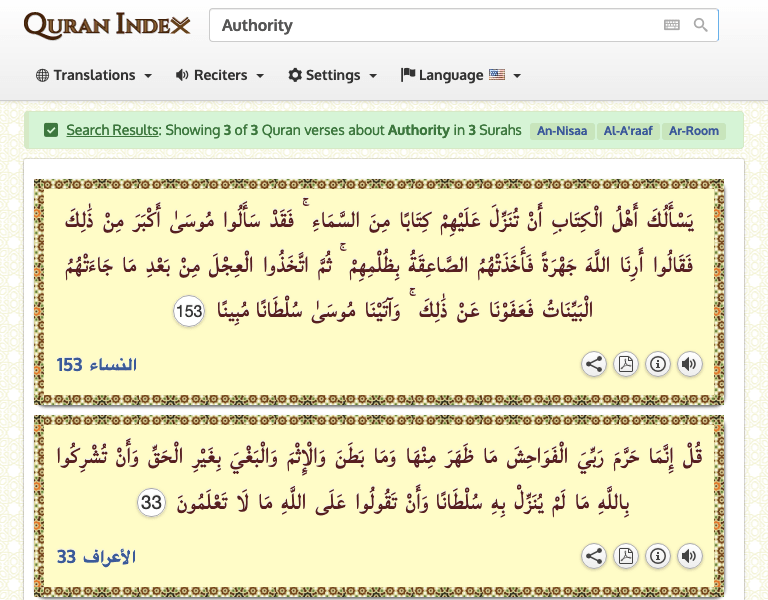Click the search magnifier icon
The width and height of the screenshot is (768, 600).
point(701,25)
